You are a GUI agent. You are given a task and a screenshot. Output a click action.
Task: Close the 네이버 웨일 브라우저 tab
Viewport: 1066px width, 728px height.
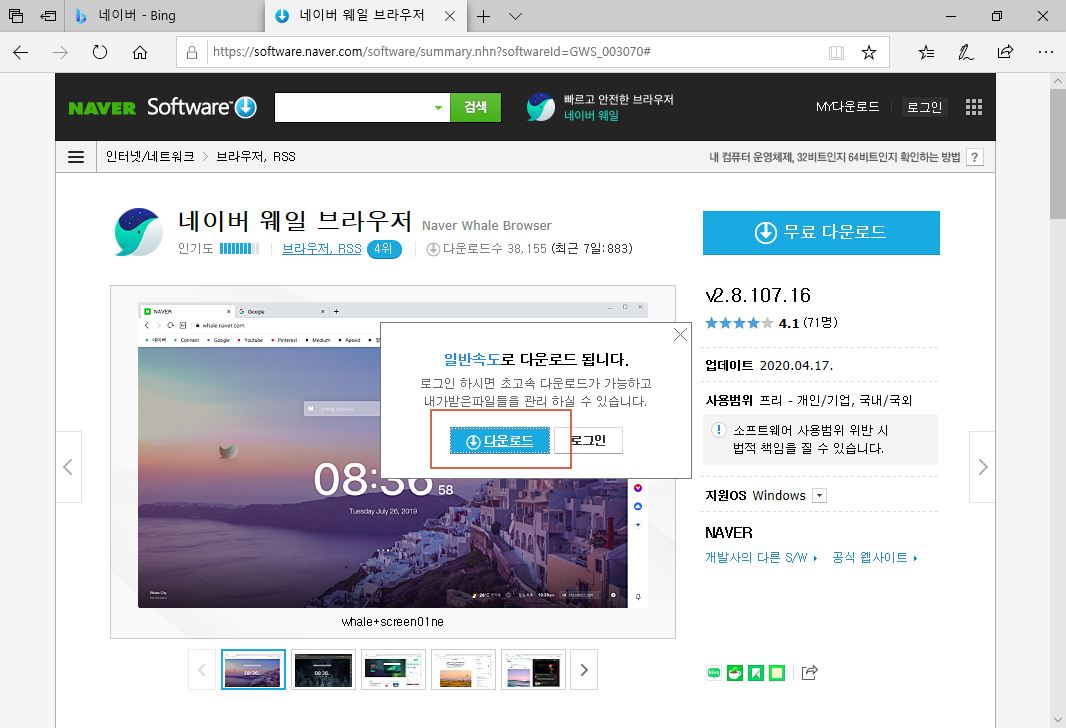click(x=450, y=16)
